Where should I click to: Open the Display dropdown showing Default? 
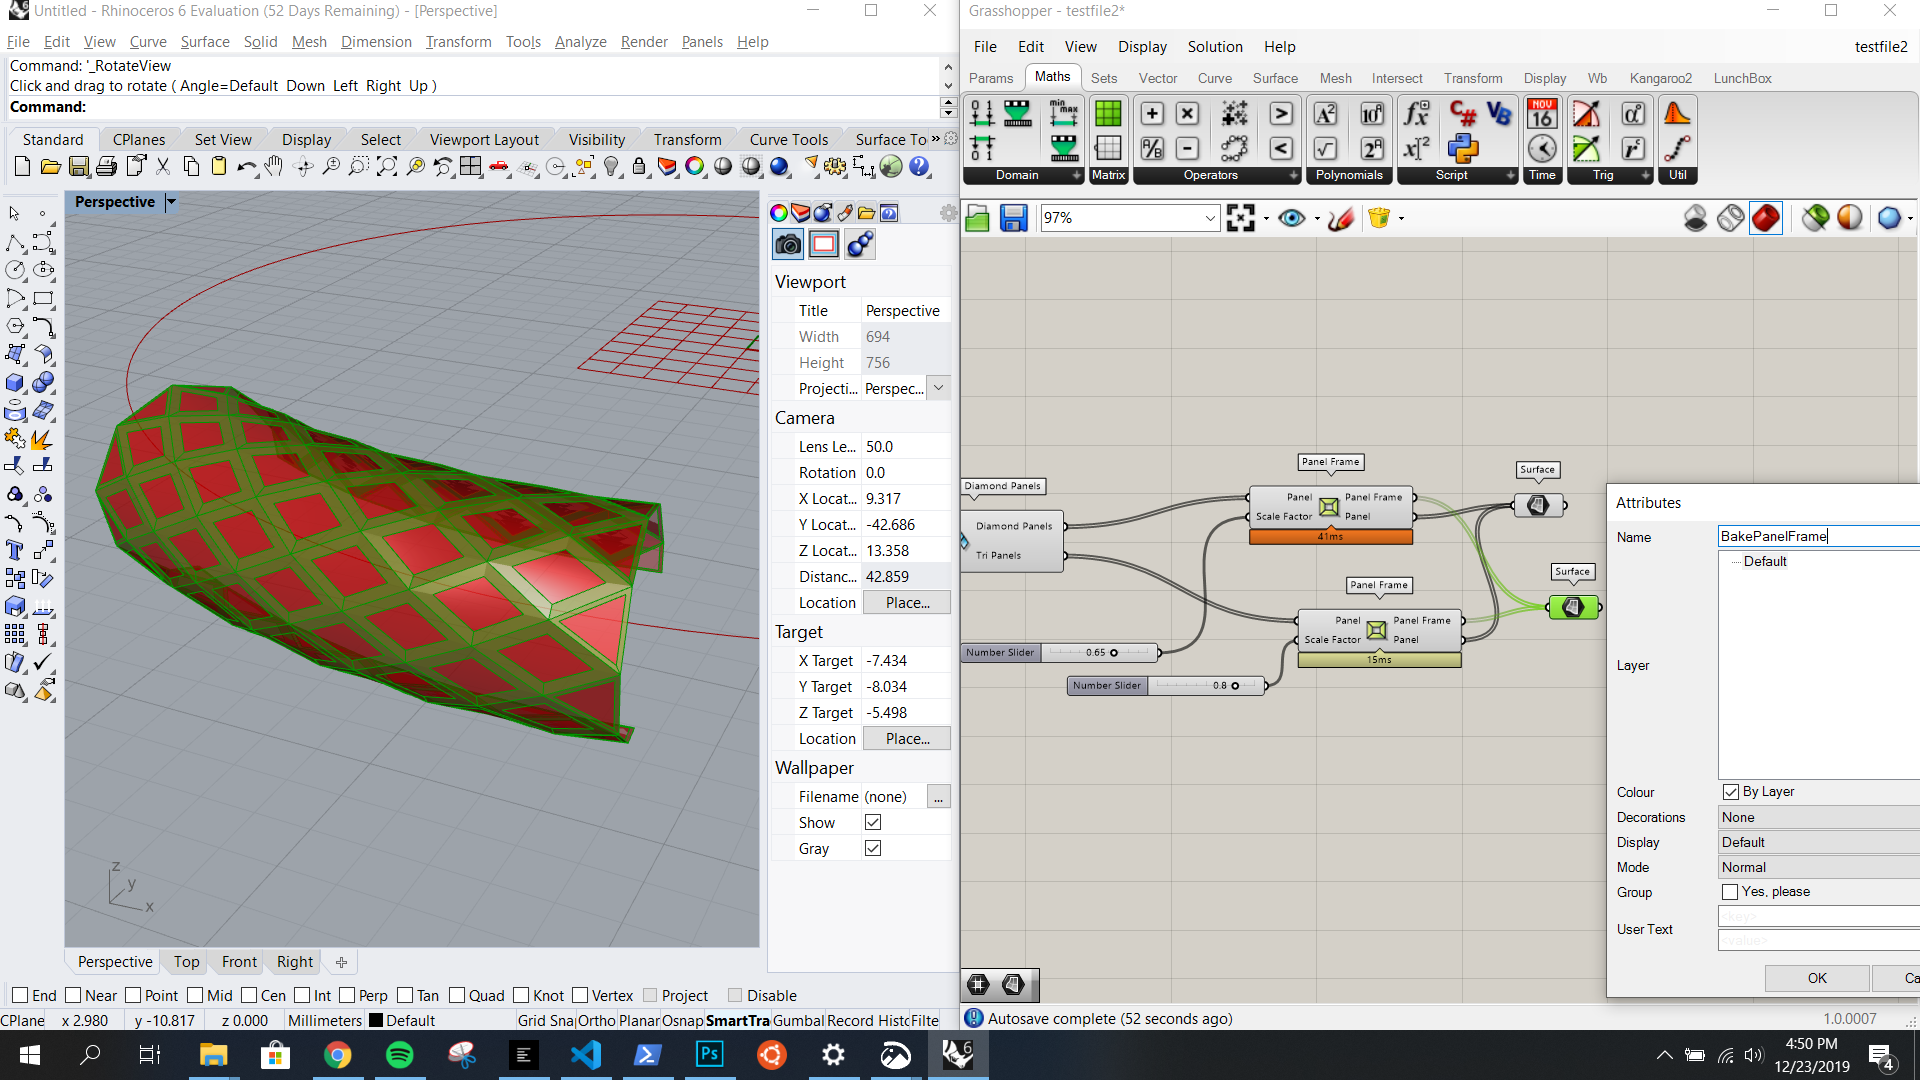[1818, 842]
